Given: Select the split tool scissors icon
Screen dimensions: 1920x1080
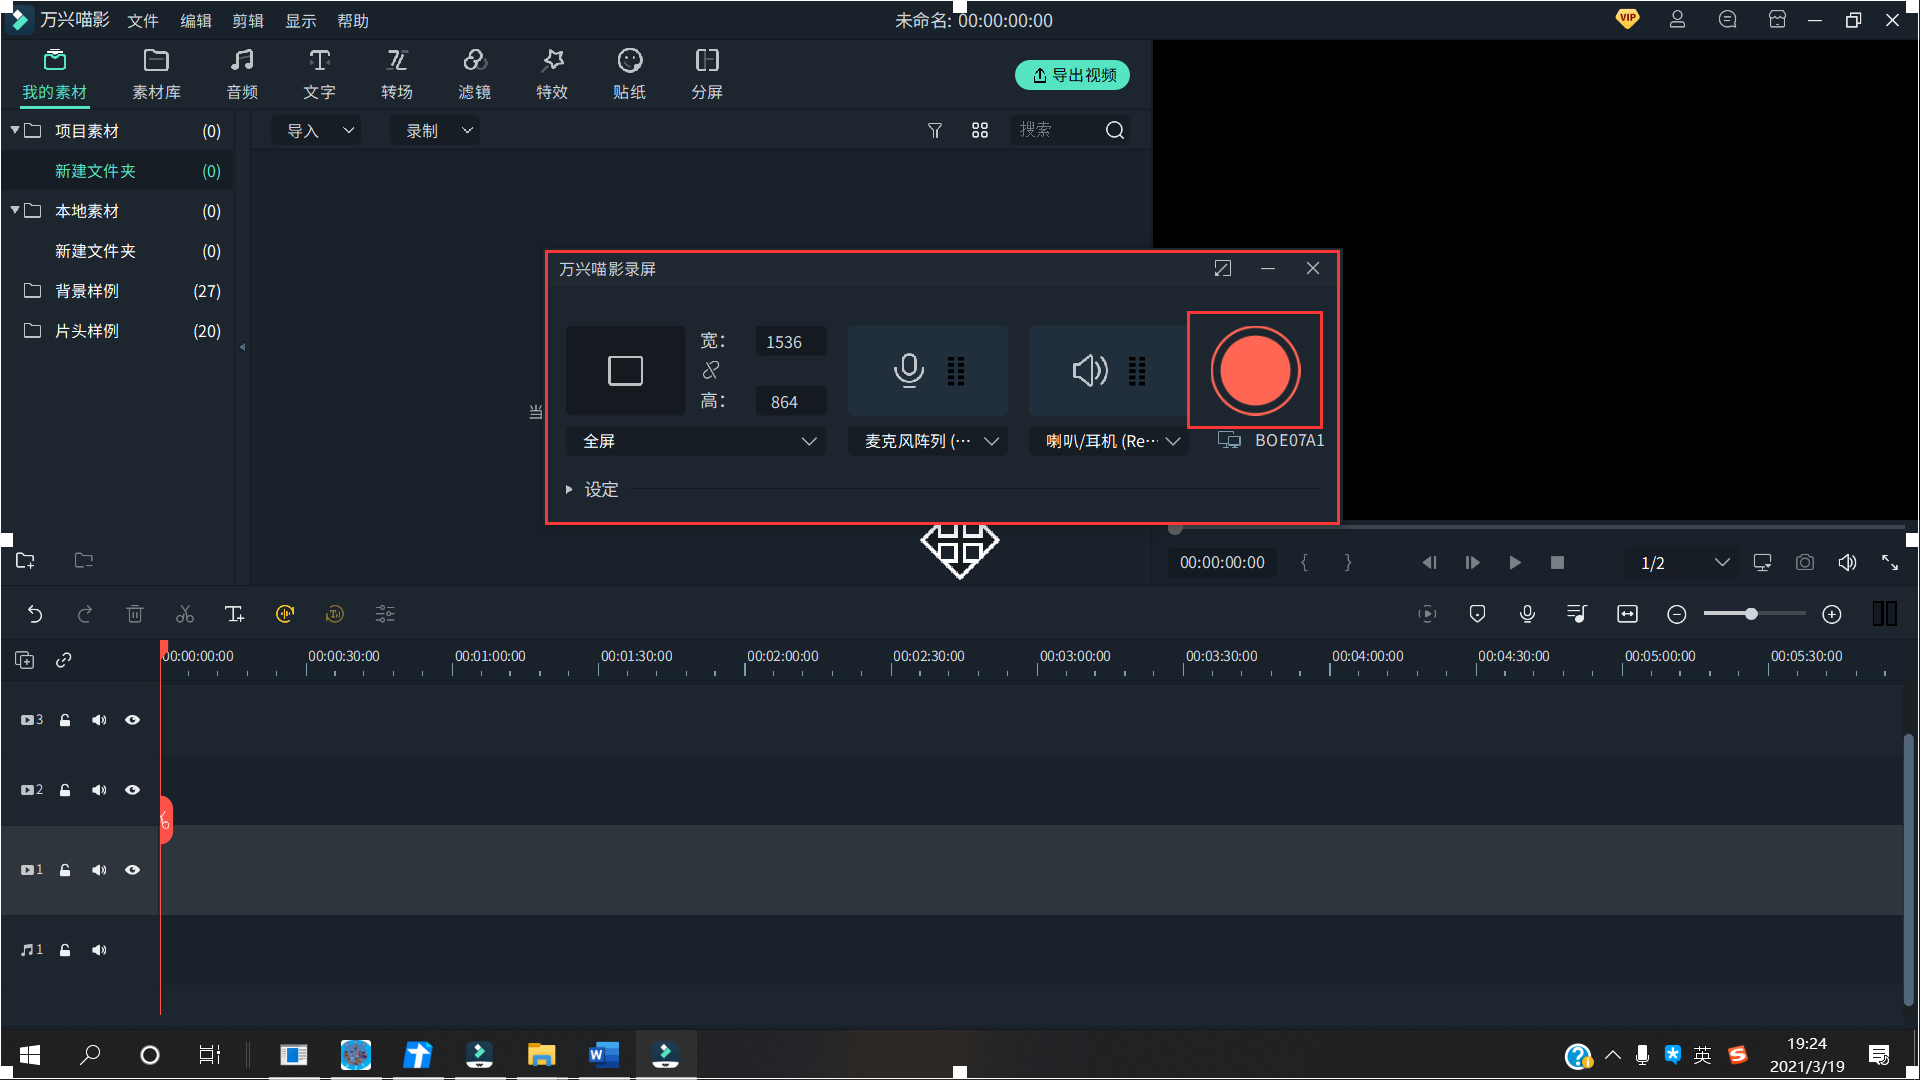Looking at the screenshot, I should 185,614.
